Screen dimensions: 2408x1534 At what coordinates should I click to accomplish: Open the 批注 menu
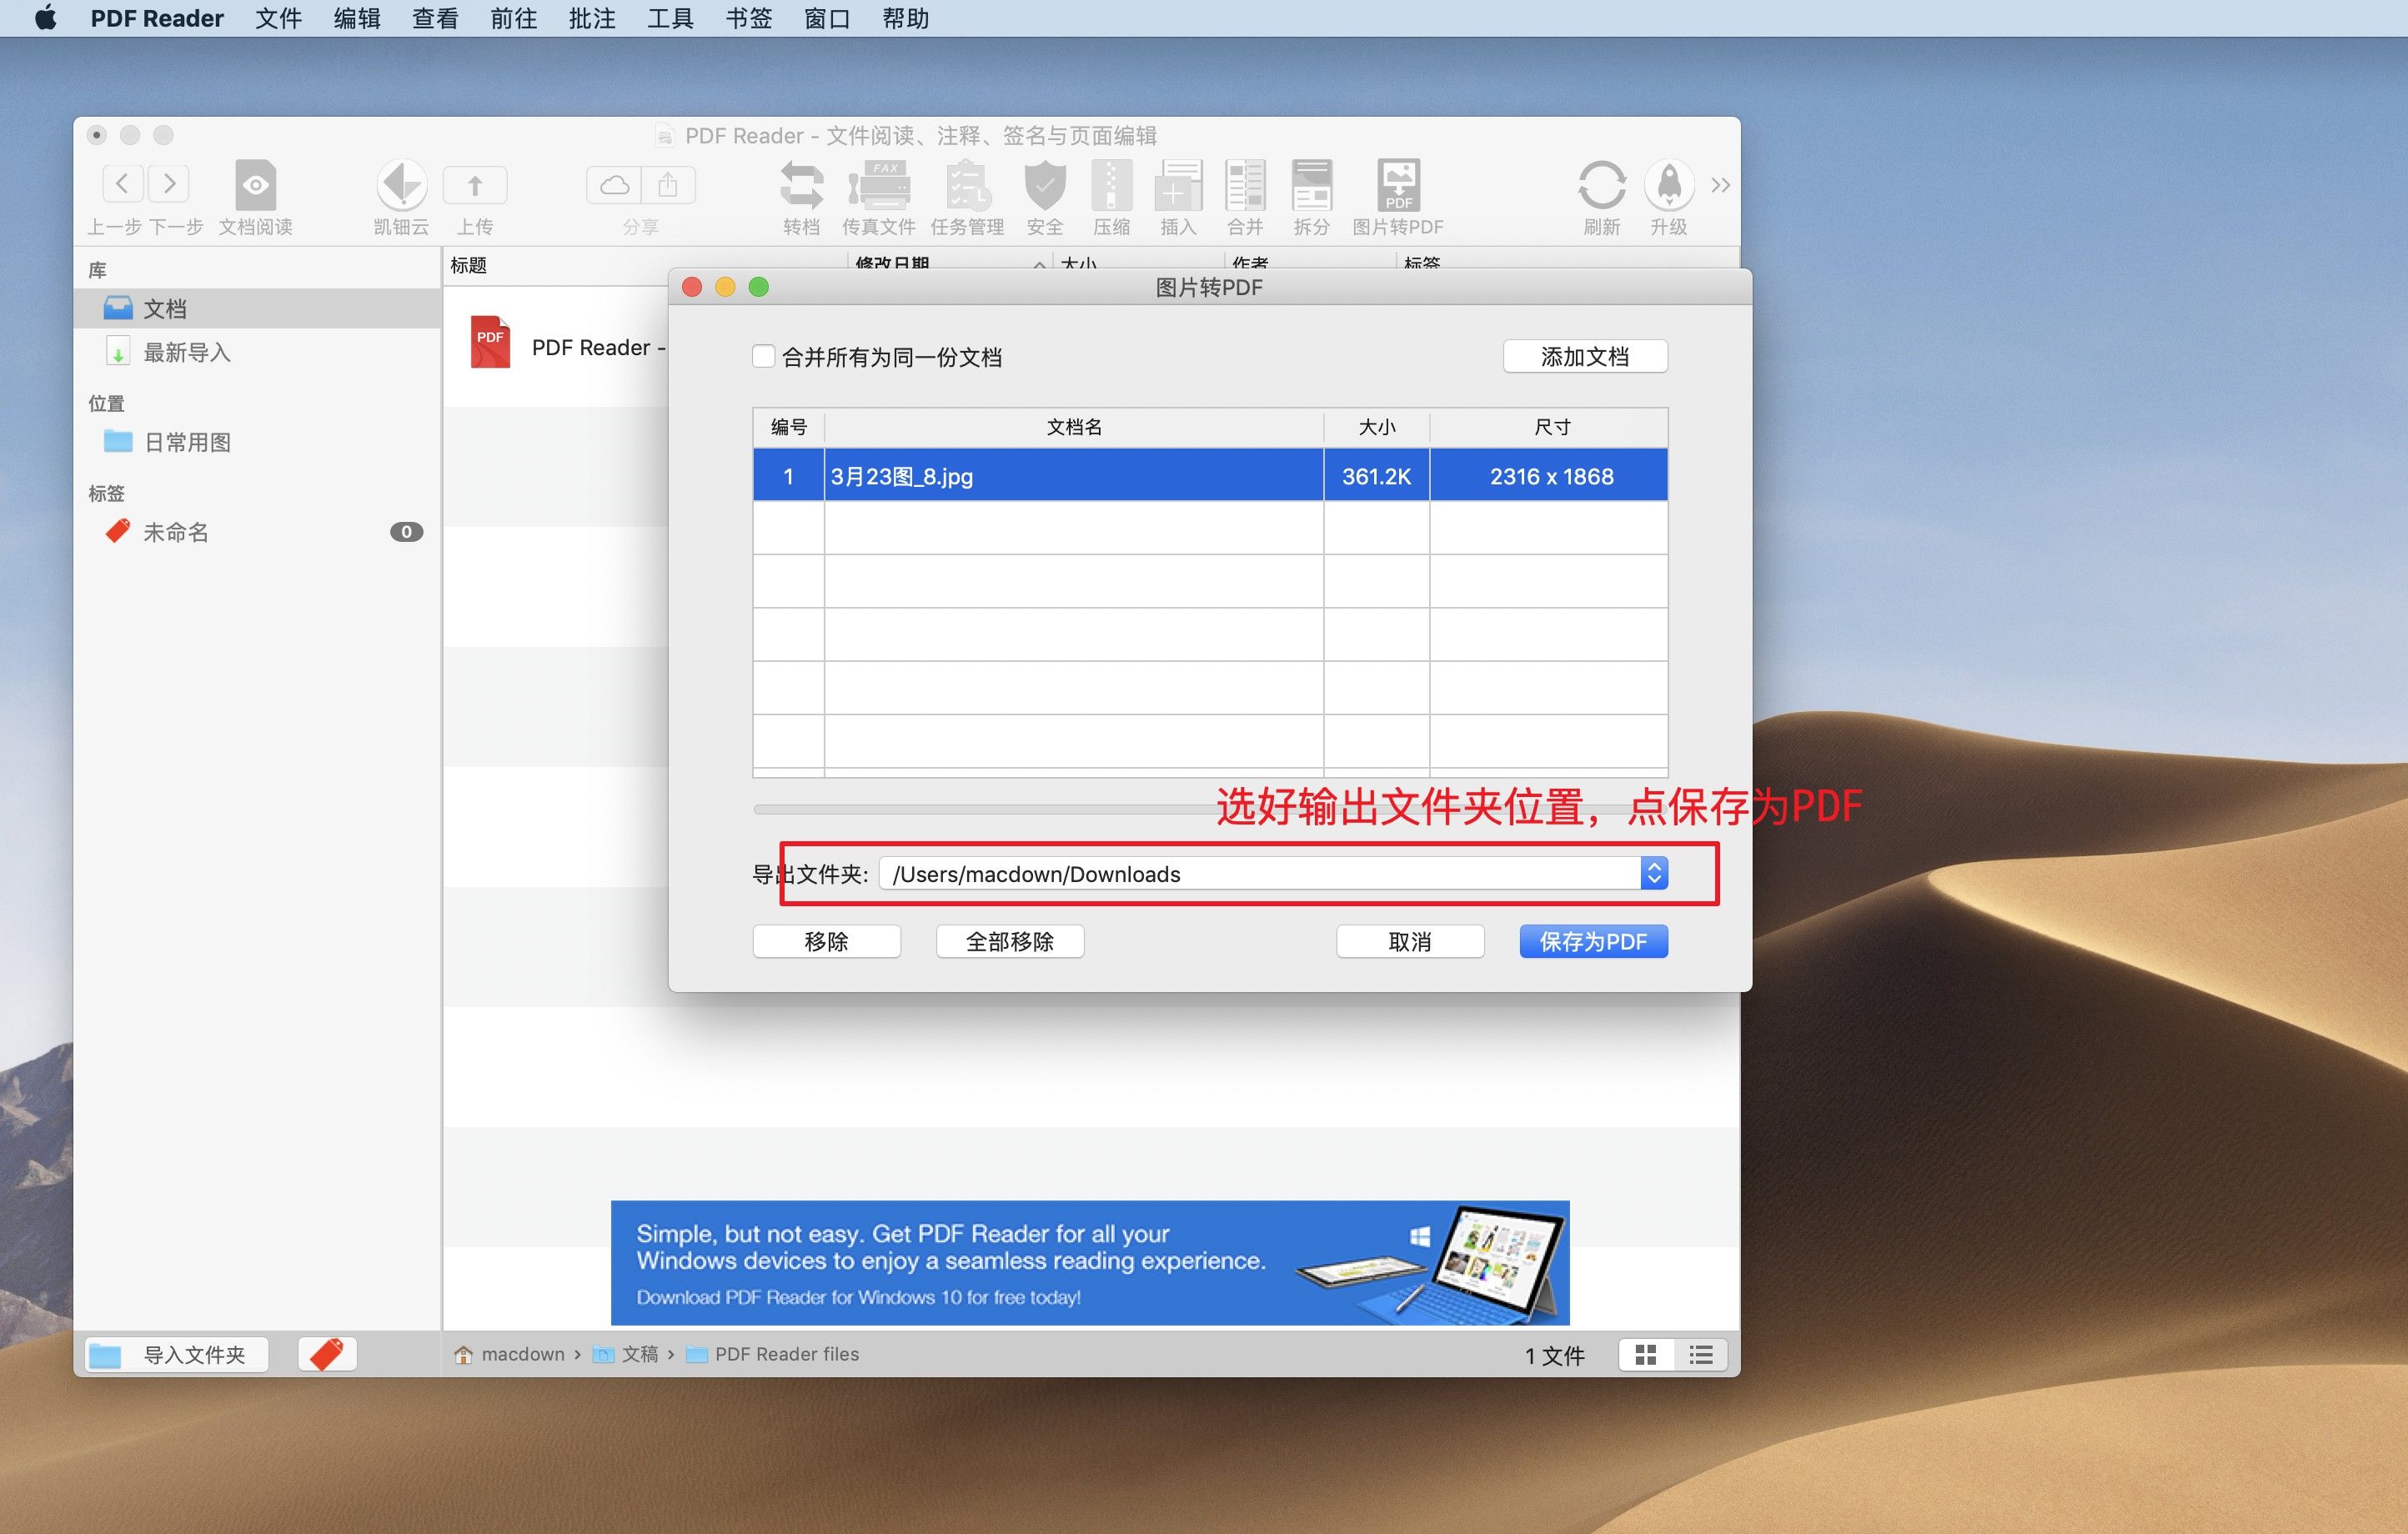(591, 18)
